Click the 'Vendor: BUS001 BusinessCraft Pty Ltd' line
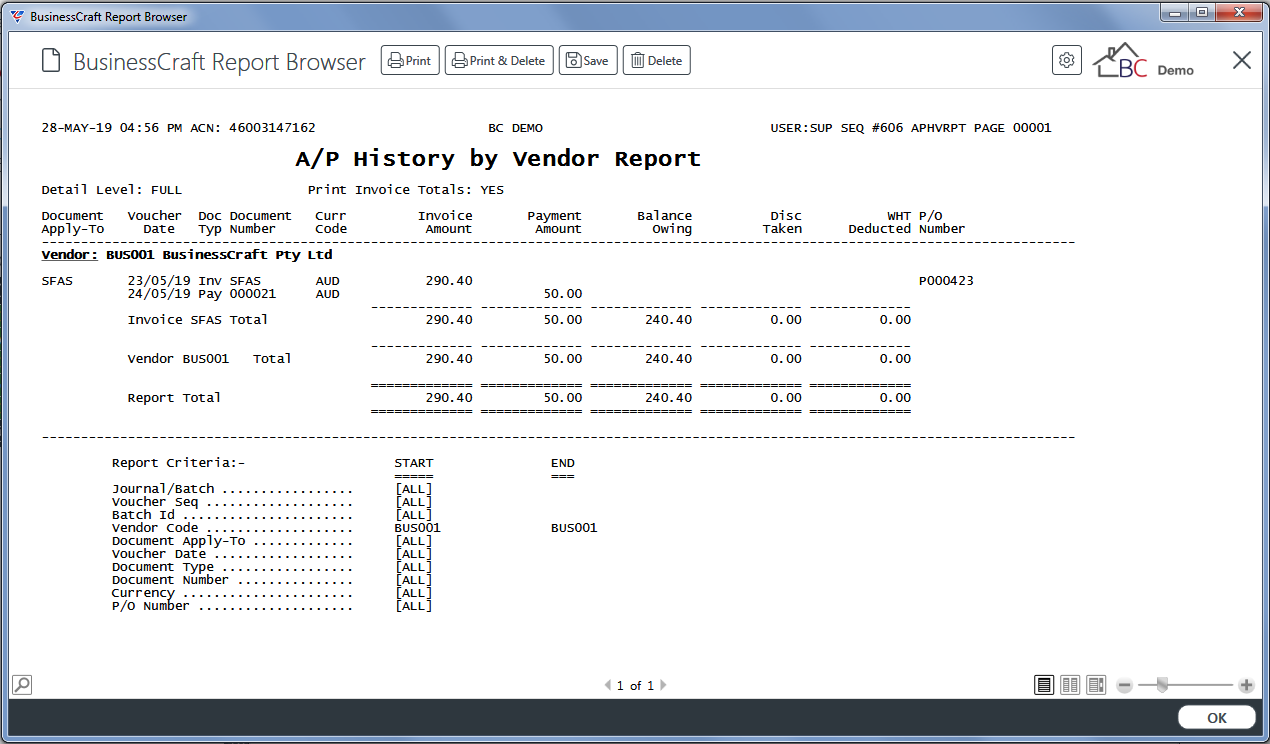This screenshot has height=744, width=1270. [187, 255]
